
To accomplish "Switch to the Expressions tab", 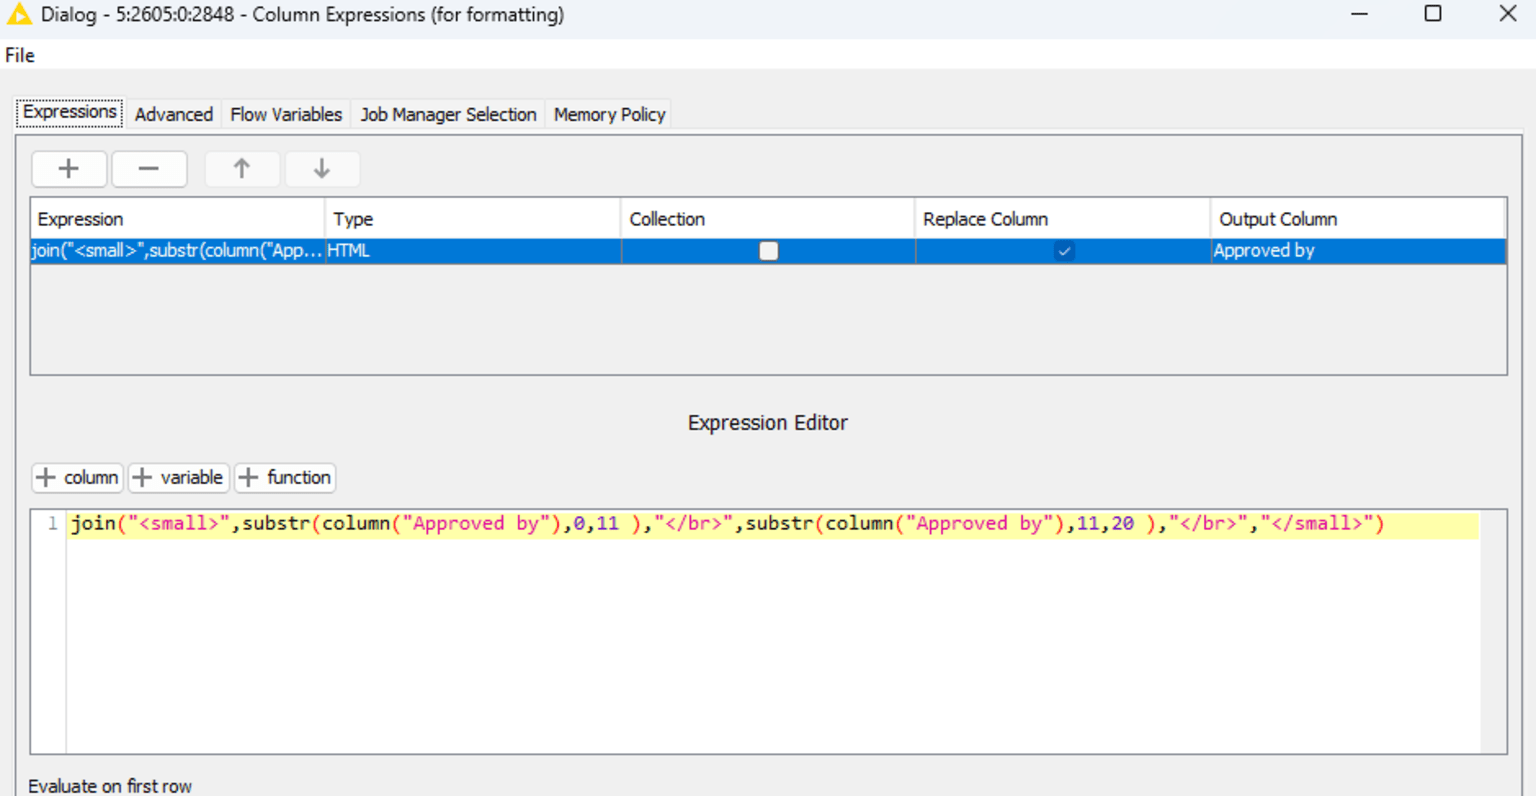I will click(70, 112).
